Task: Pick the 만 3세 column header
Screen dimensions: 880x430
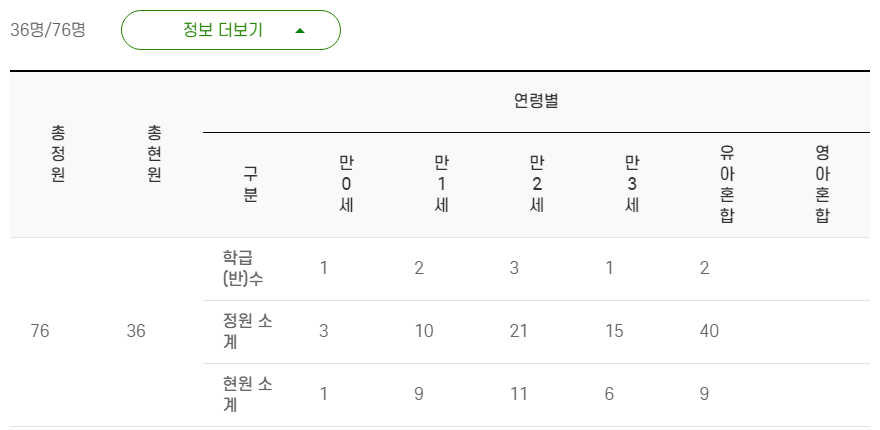Action: click(x=632, y=185)
